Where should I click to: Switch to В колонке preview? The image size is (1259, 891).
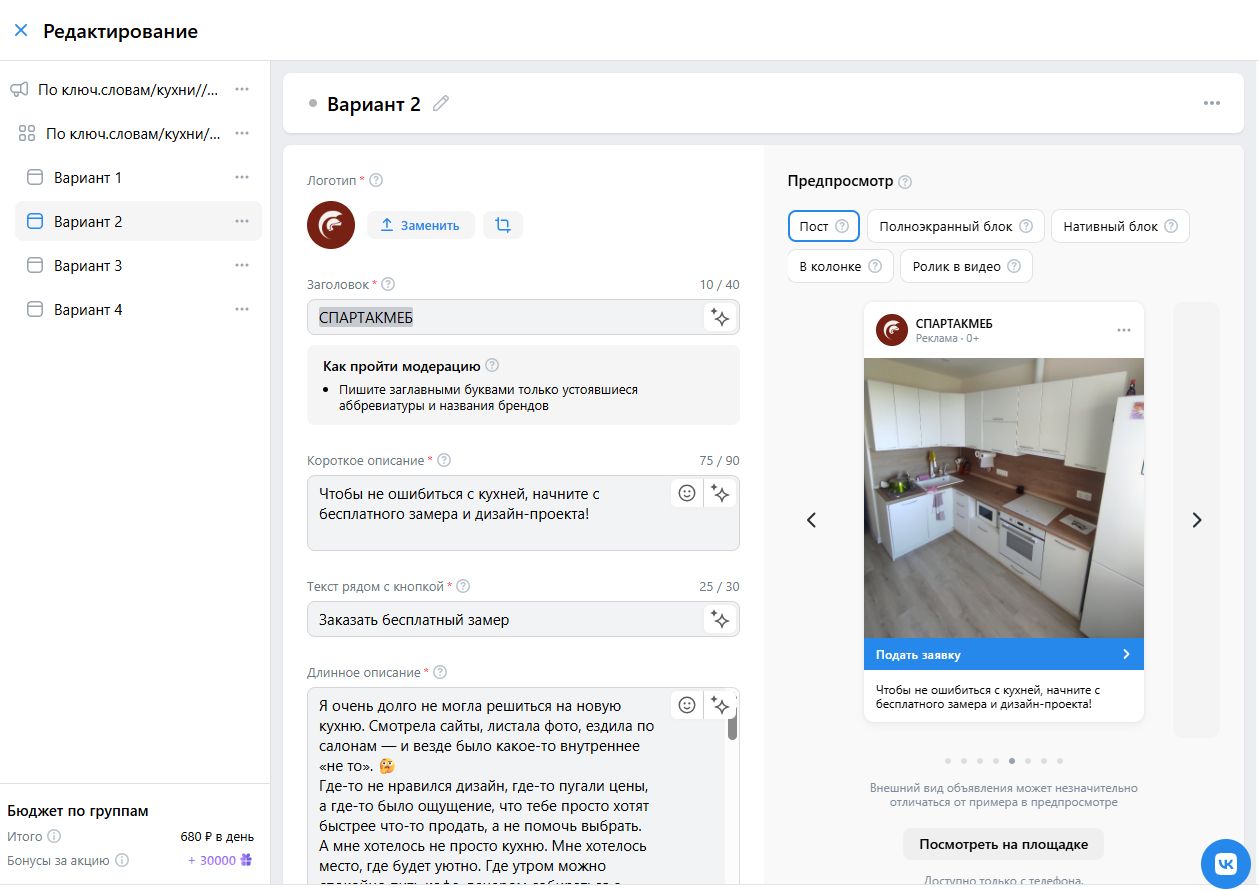point(841,266)
